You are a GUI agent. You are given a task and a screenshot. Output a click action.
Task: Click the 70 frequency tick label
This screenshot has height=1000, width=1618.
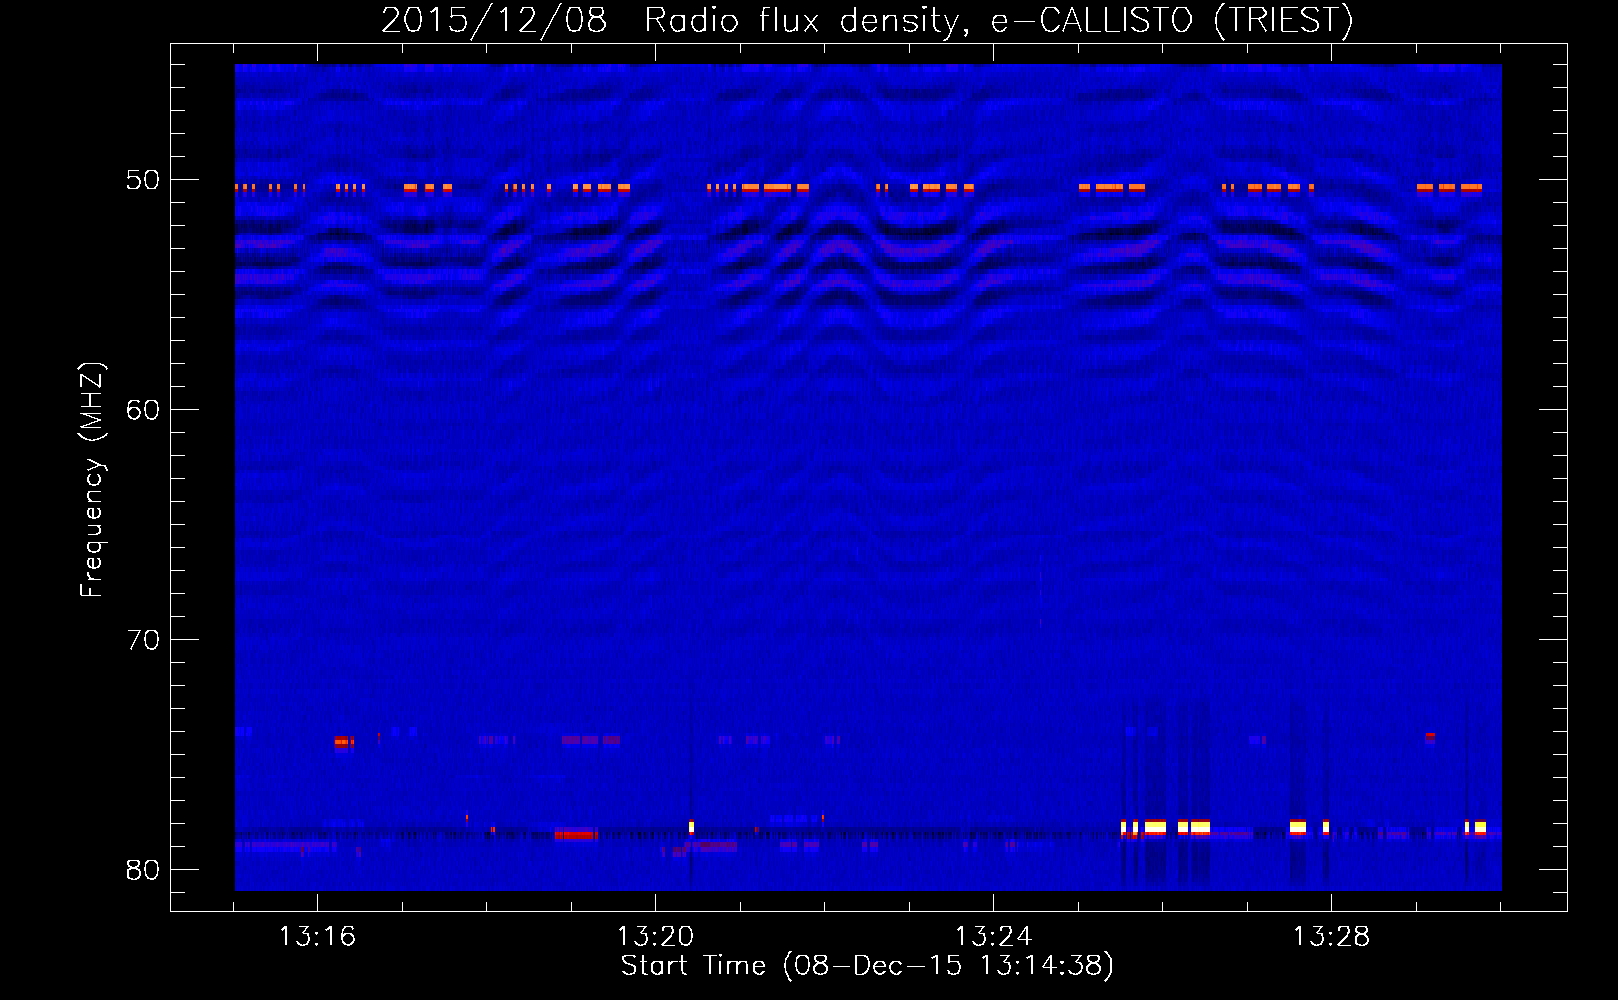[143, 640]
